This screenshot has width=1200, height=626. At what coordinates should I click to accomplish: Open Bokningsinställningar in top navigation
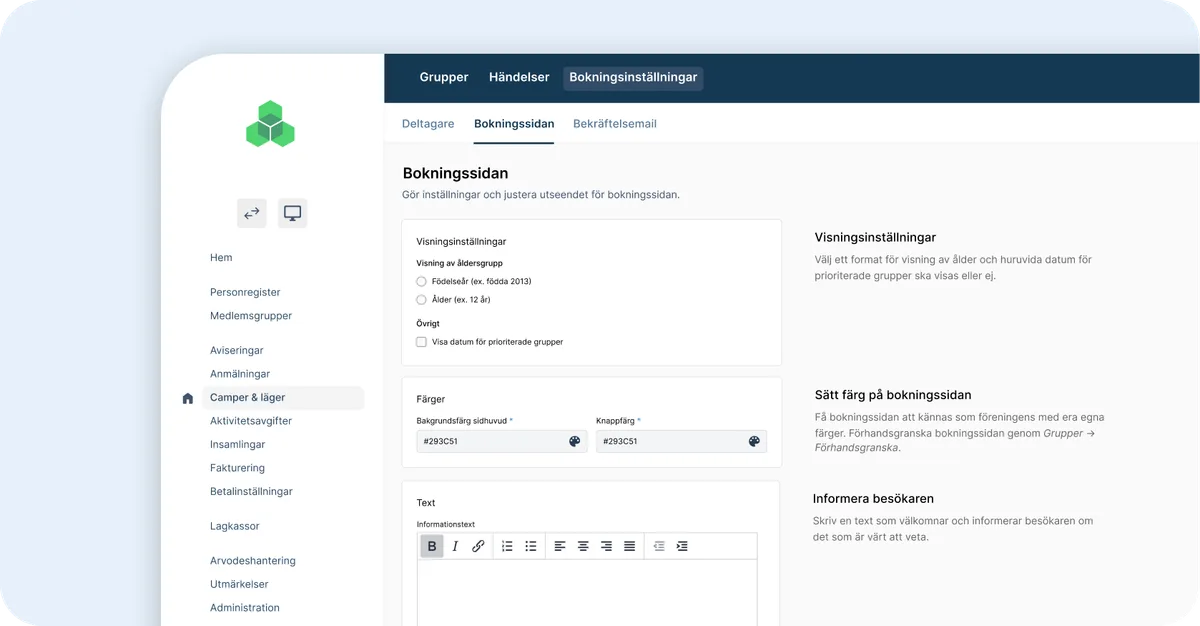click(x=633, y=78)
